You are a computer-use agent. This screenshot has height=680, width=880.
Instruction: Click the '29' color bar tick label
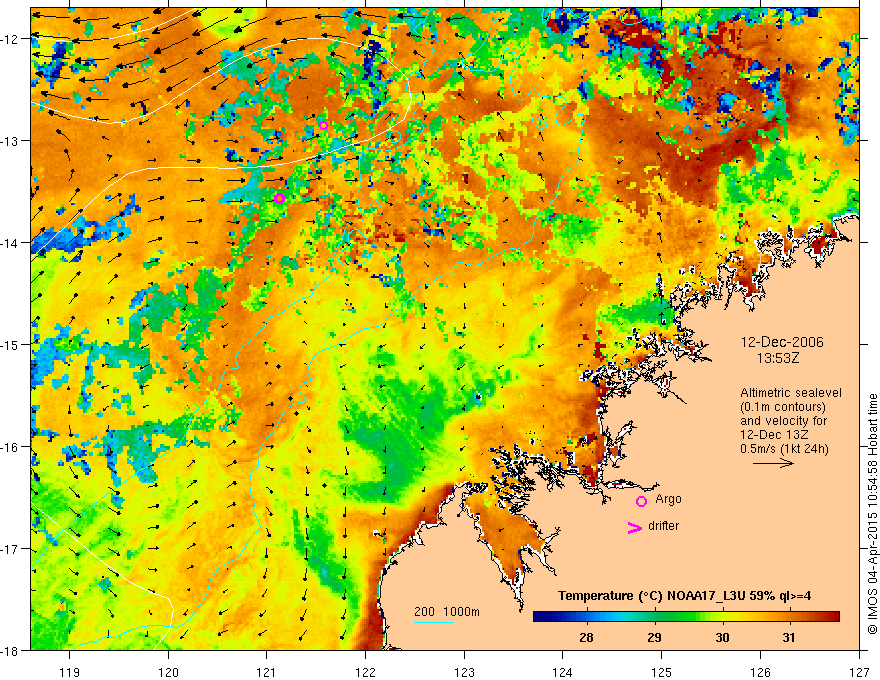(654, 638)
